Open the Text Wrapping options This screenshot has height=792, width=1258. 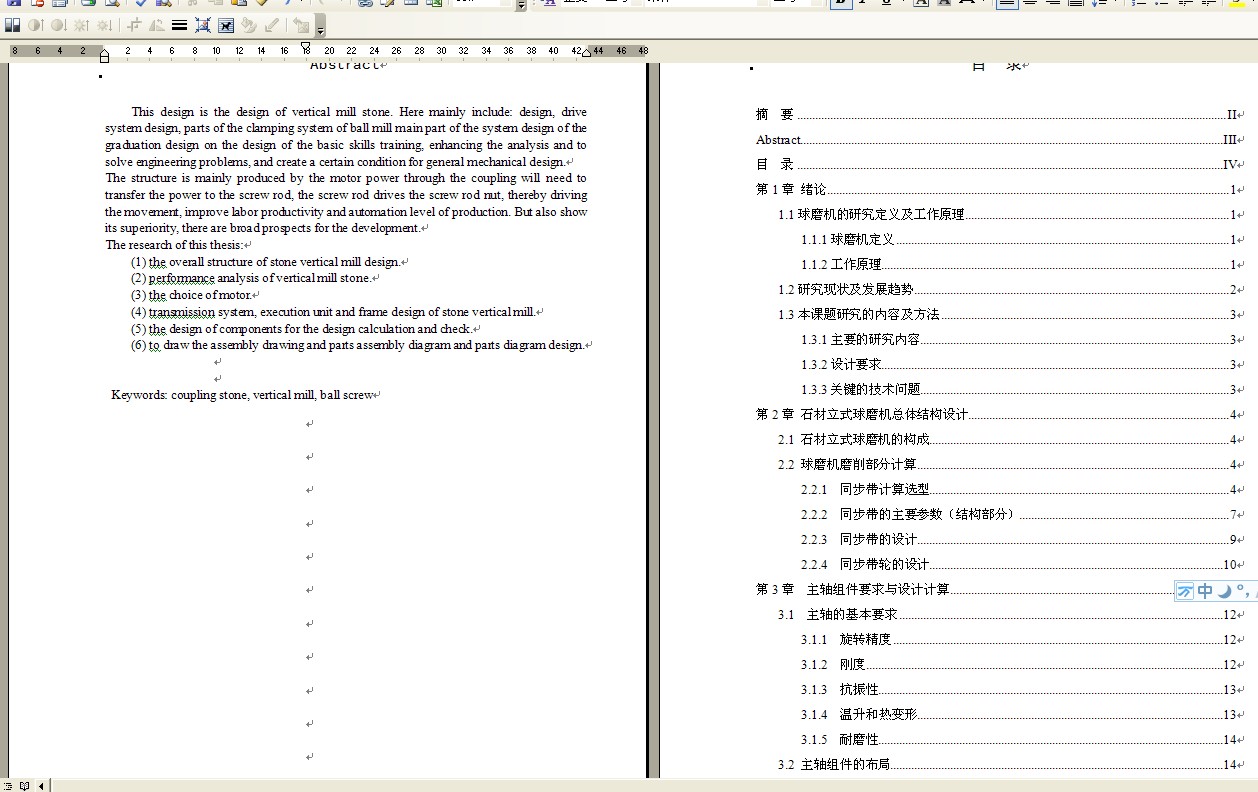[x=226, y=25]
